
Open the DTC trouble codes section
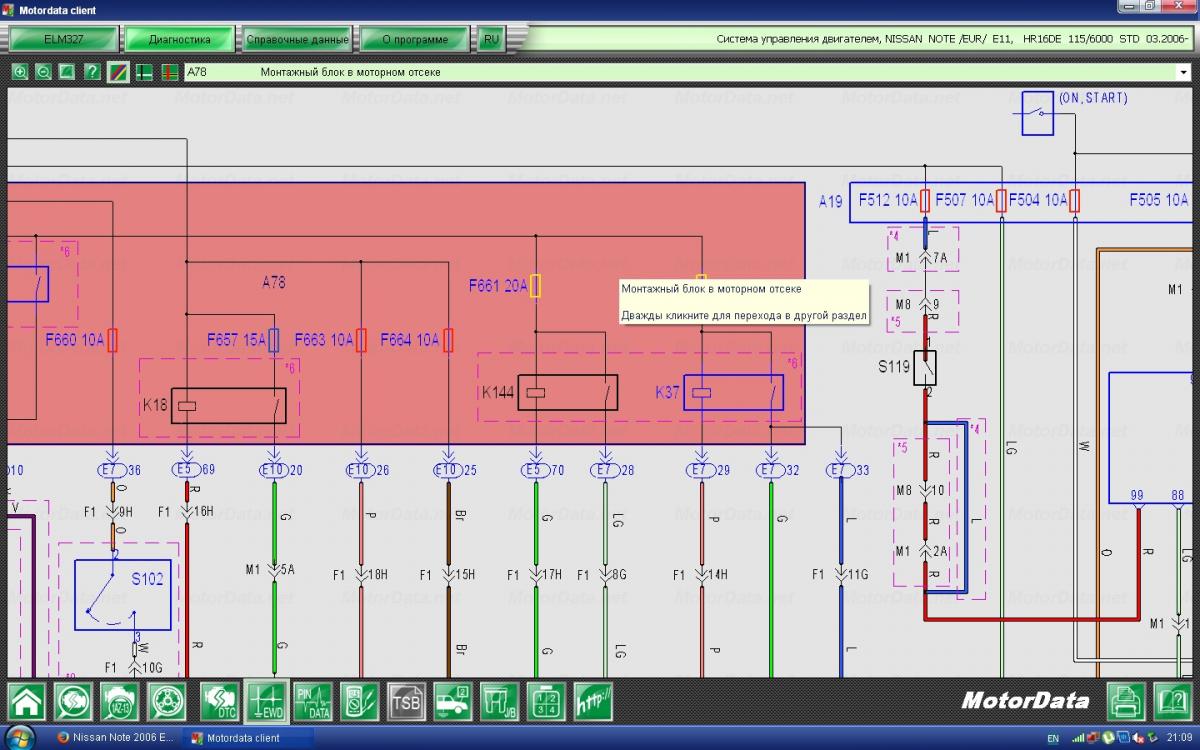click(220, 701)
